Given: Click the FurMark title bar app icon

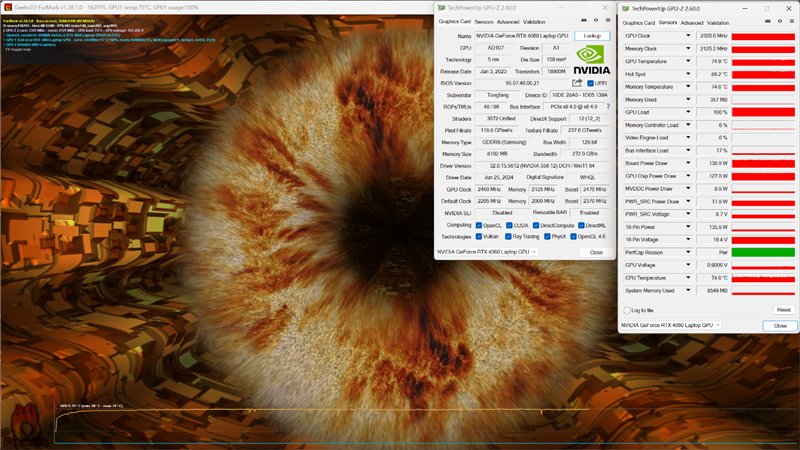Looking at the screenshot, I should (8, 7).
